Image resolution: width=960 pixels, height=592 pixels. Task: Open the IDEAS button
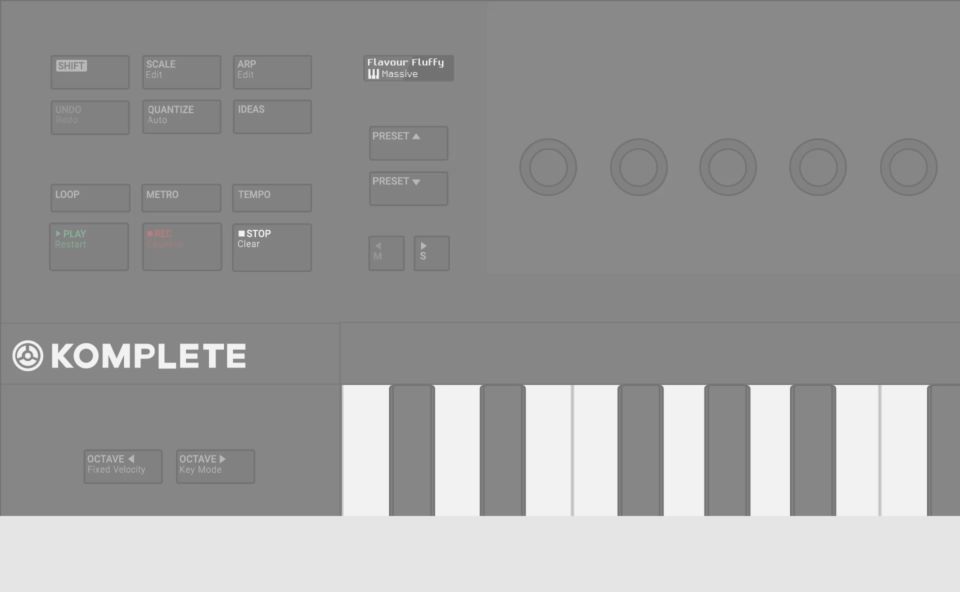click(x=272, y=117)
